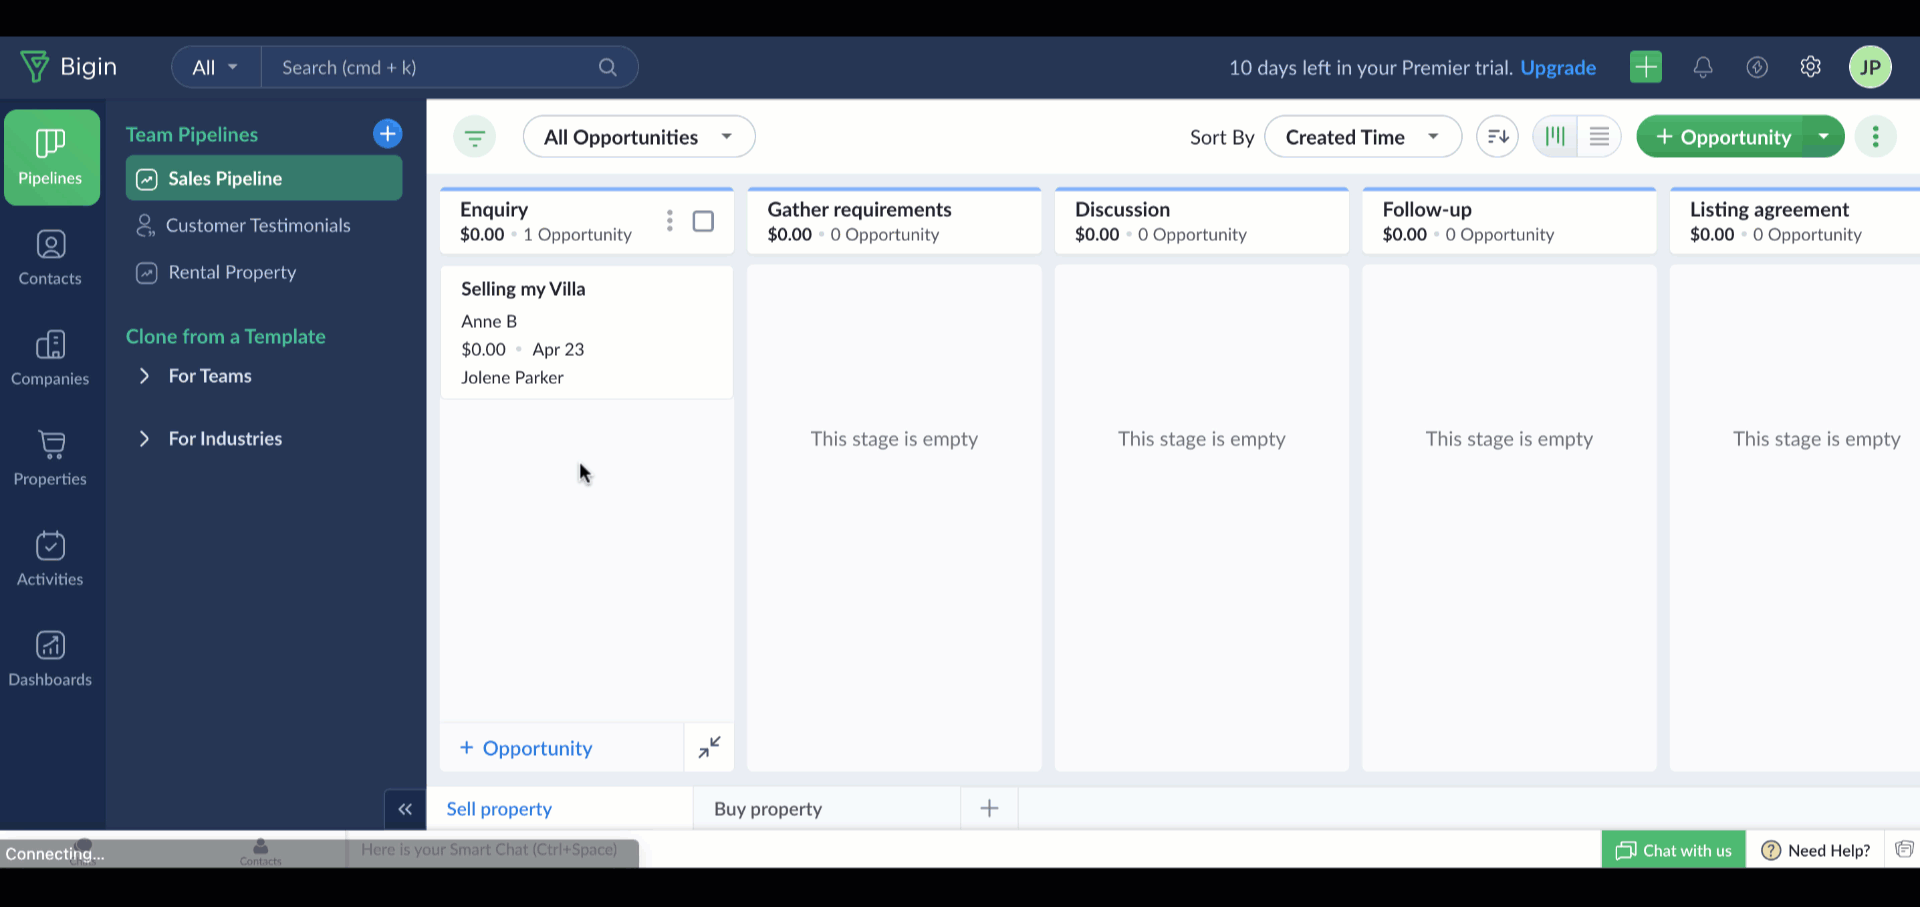Add a new sub-pipeline tab with plus

click(x=990, y=809)
